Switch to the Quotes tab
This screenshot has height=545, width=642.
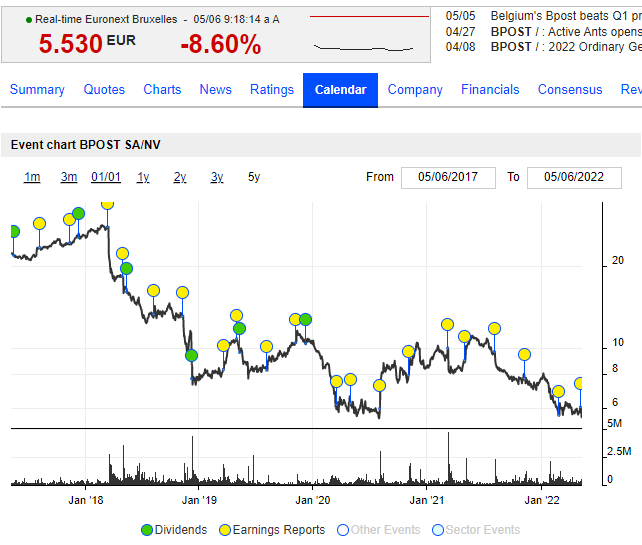104,90
